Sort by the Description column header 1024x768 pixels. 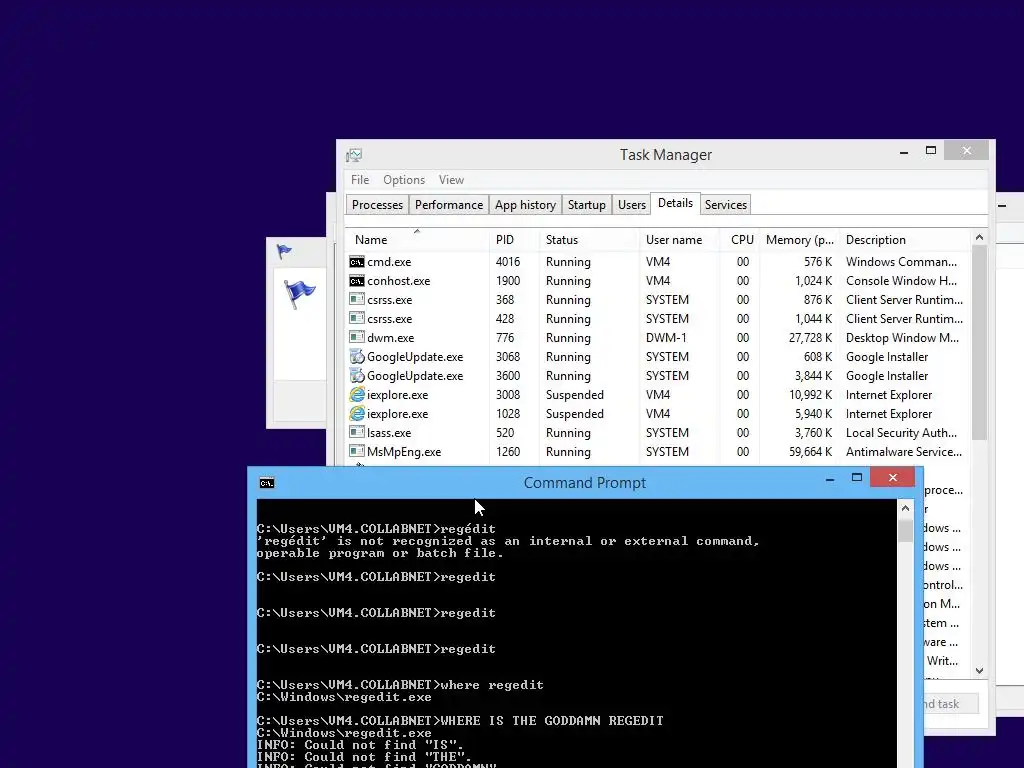(x=905, y=240)
